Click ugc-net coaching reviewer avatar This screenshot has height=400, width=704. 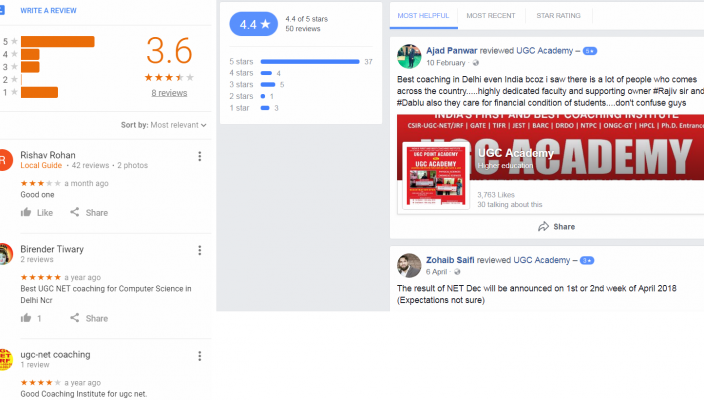pyautogui.click(x=5, y=359)
